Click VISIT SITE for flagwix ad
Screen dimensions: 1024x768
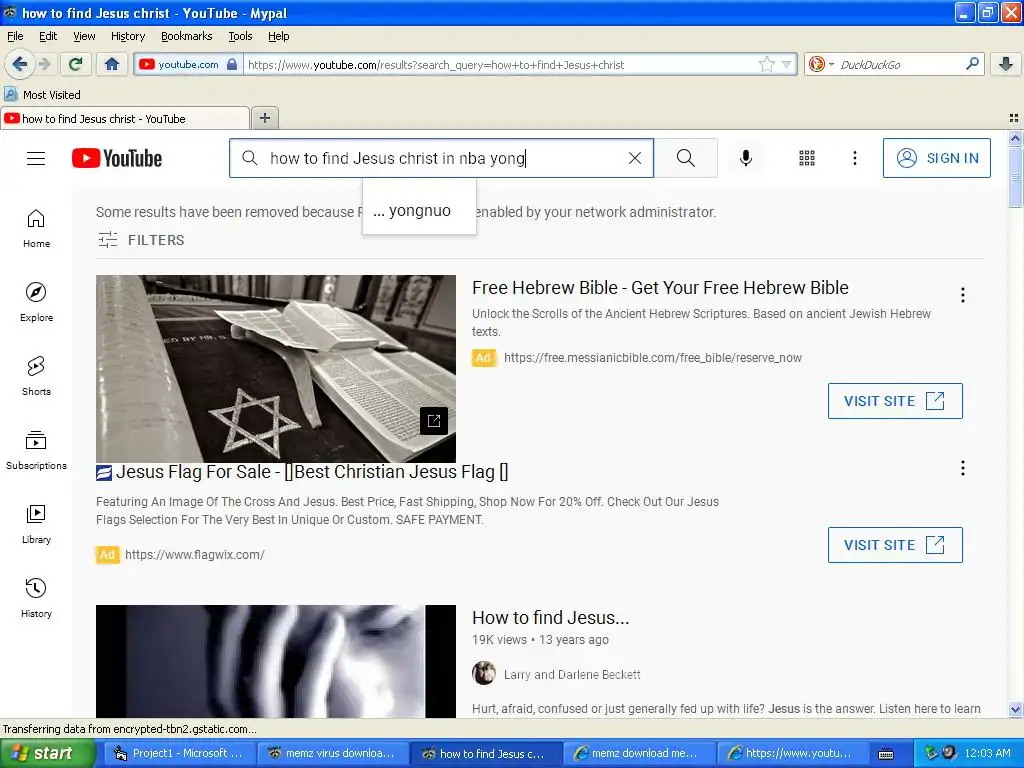click(x=895, y=545)
